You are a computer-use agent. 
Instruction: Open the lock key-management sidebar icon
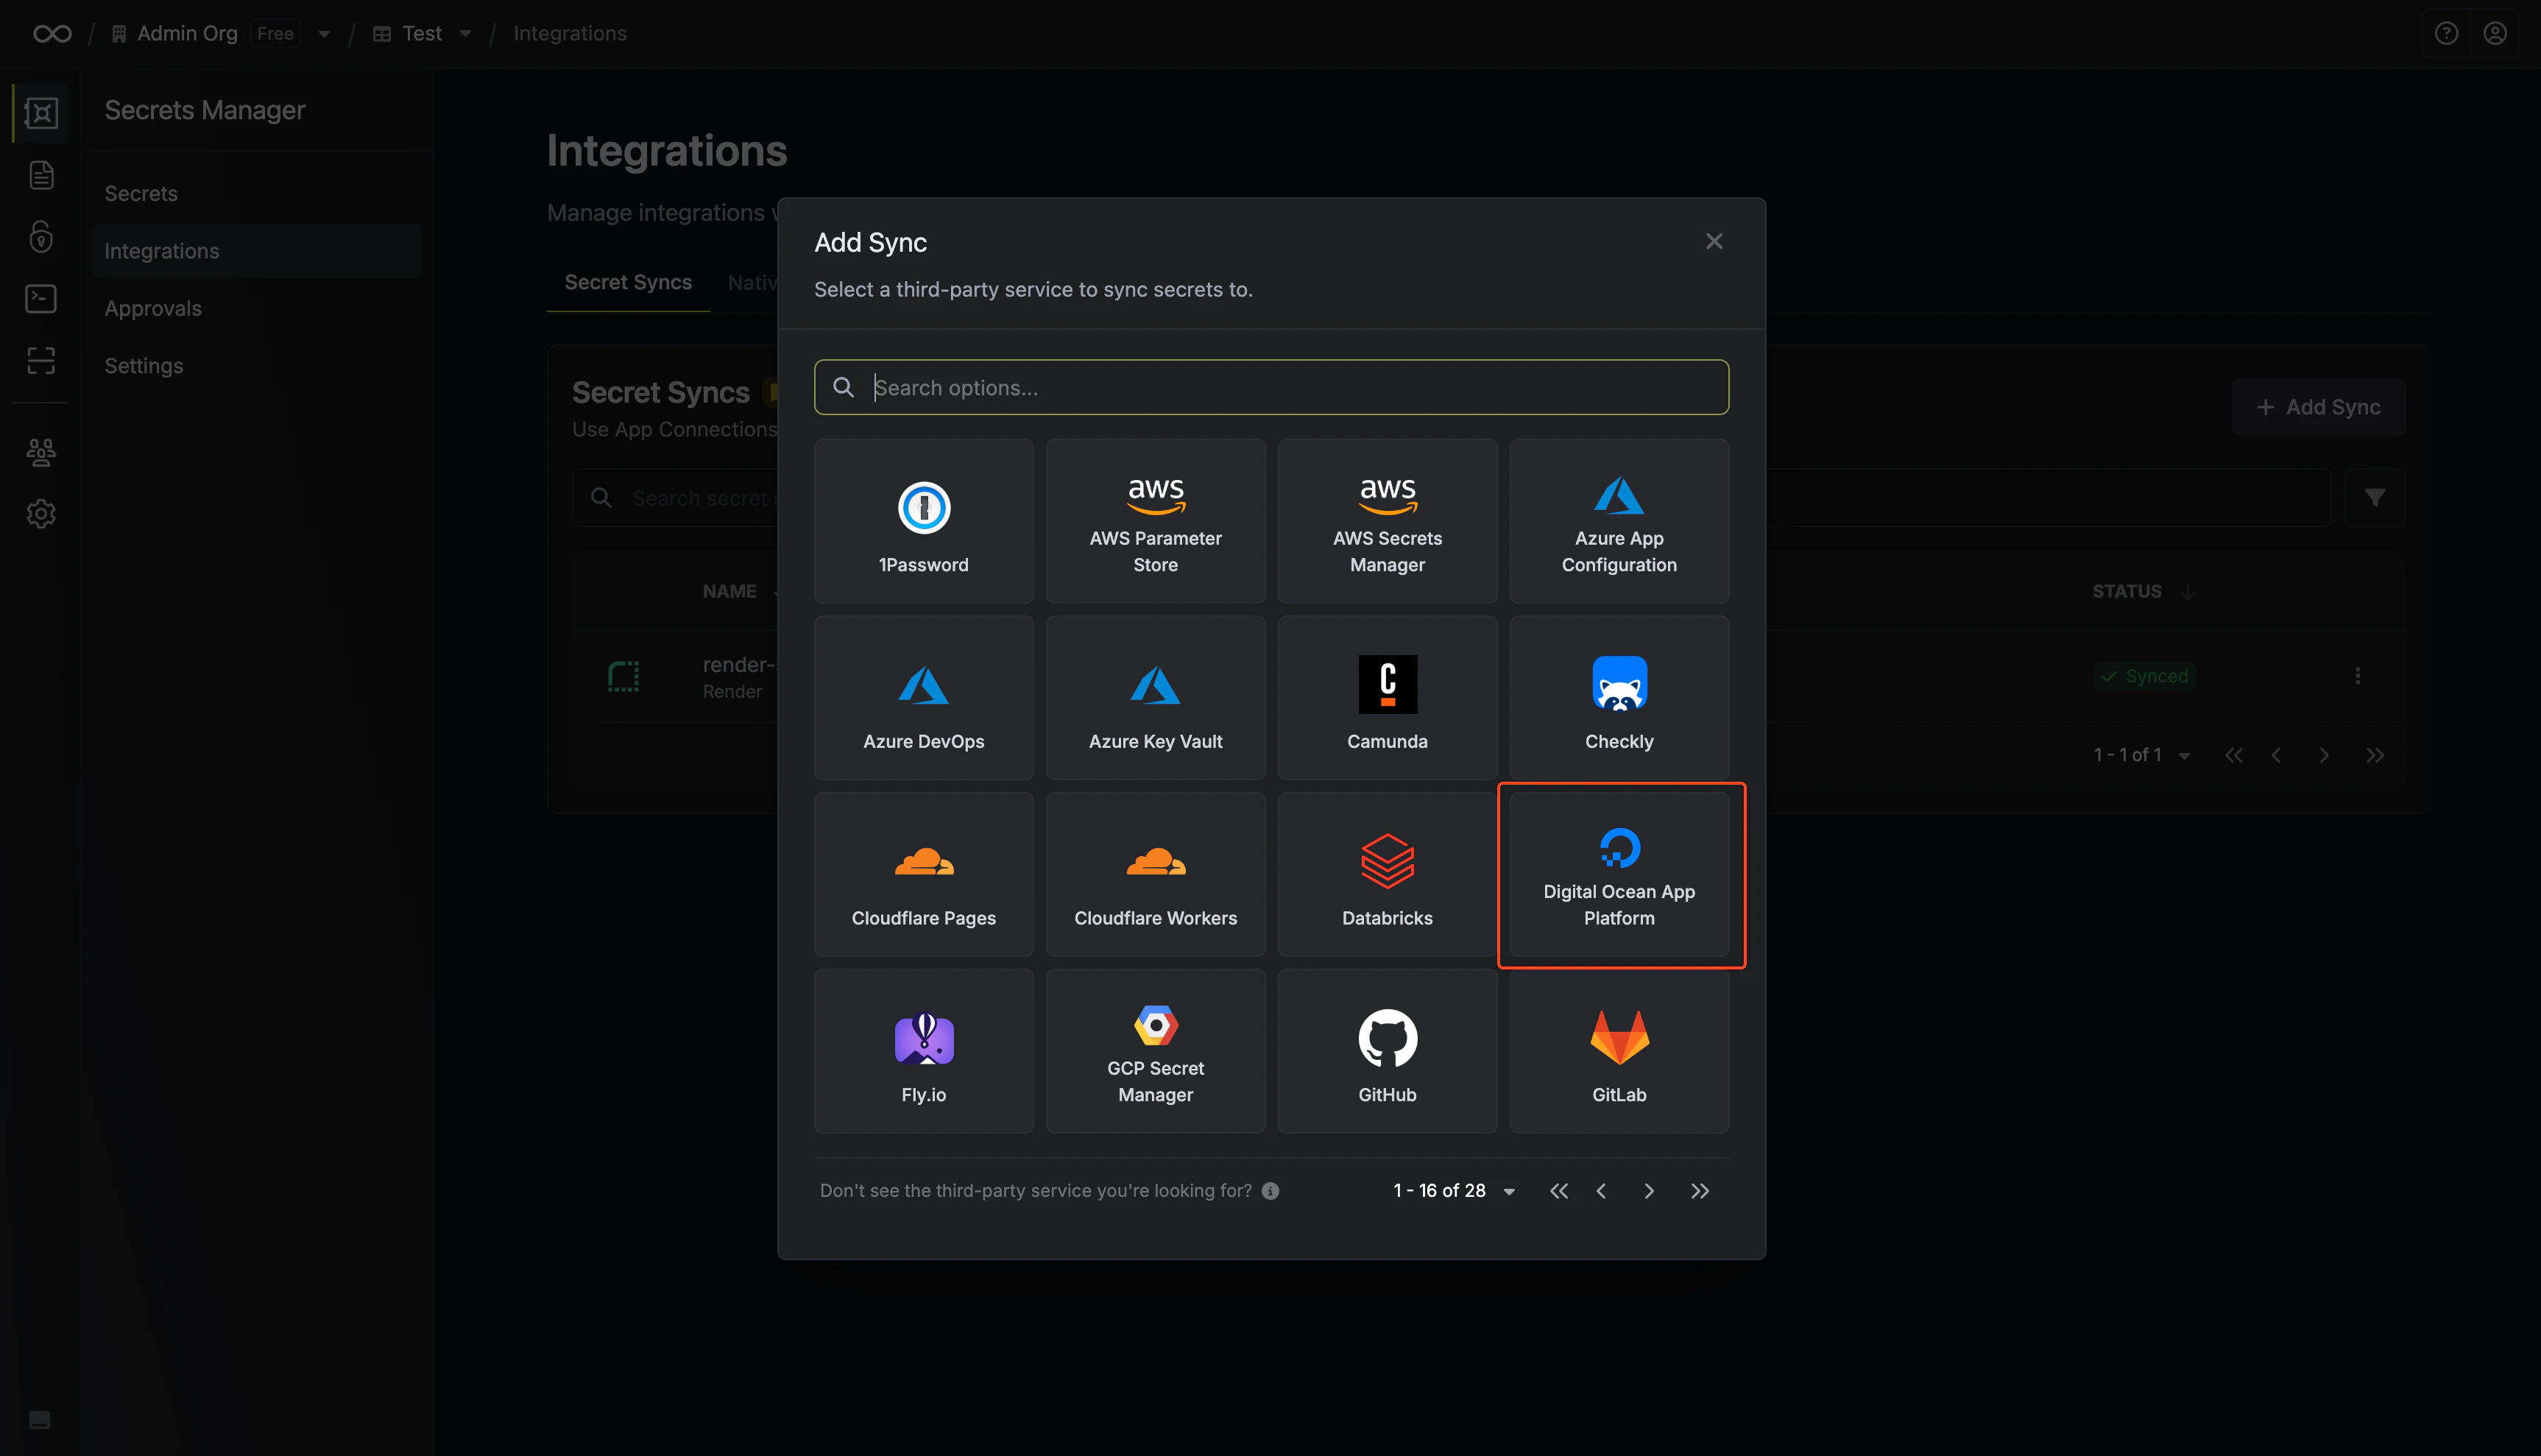pos(41,237)
